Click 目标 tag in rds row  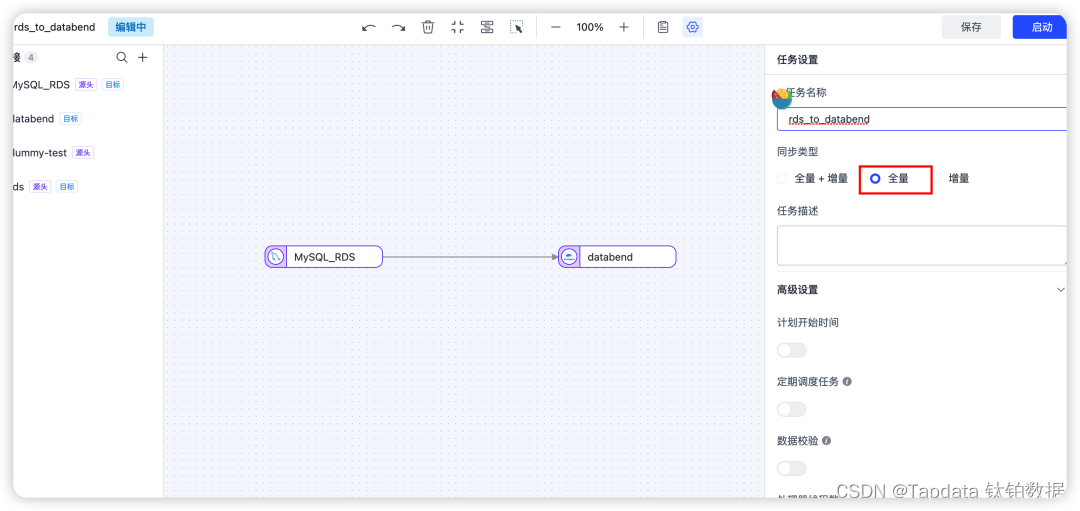[x=67, y=187]
